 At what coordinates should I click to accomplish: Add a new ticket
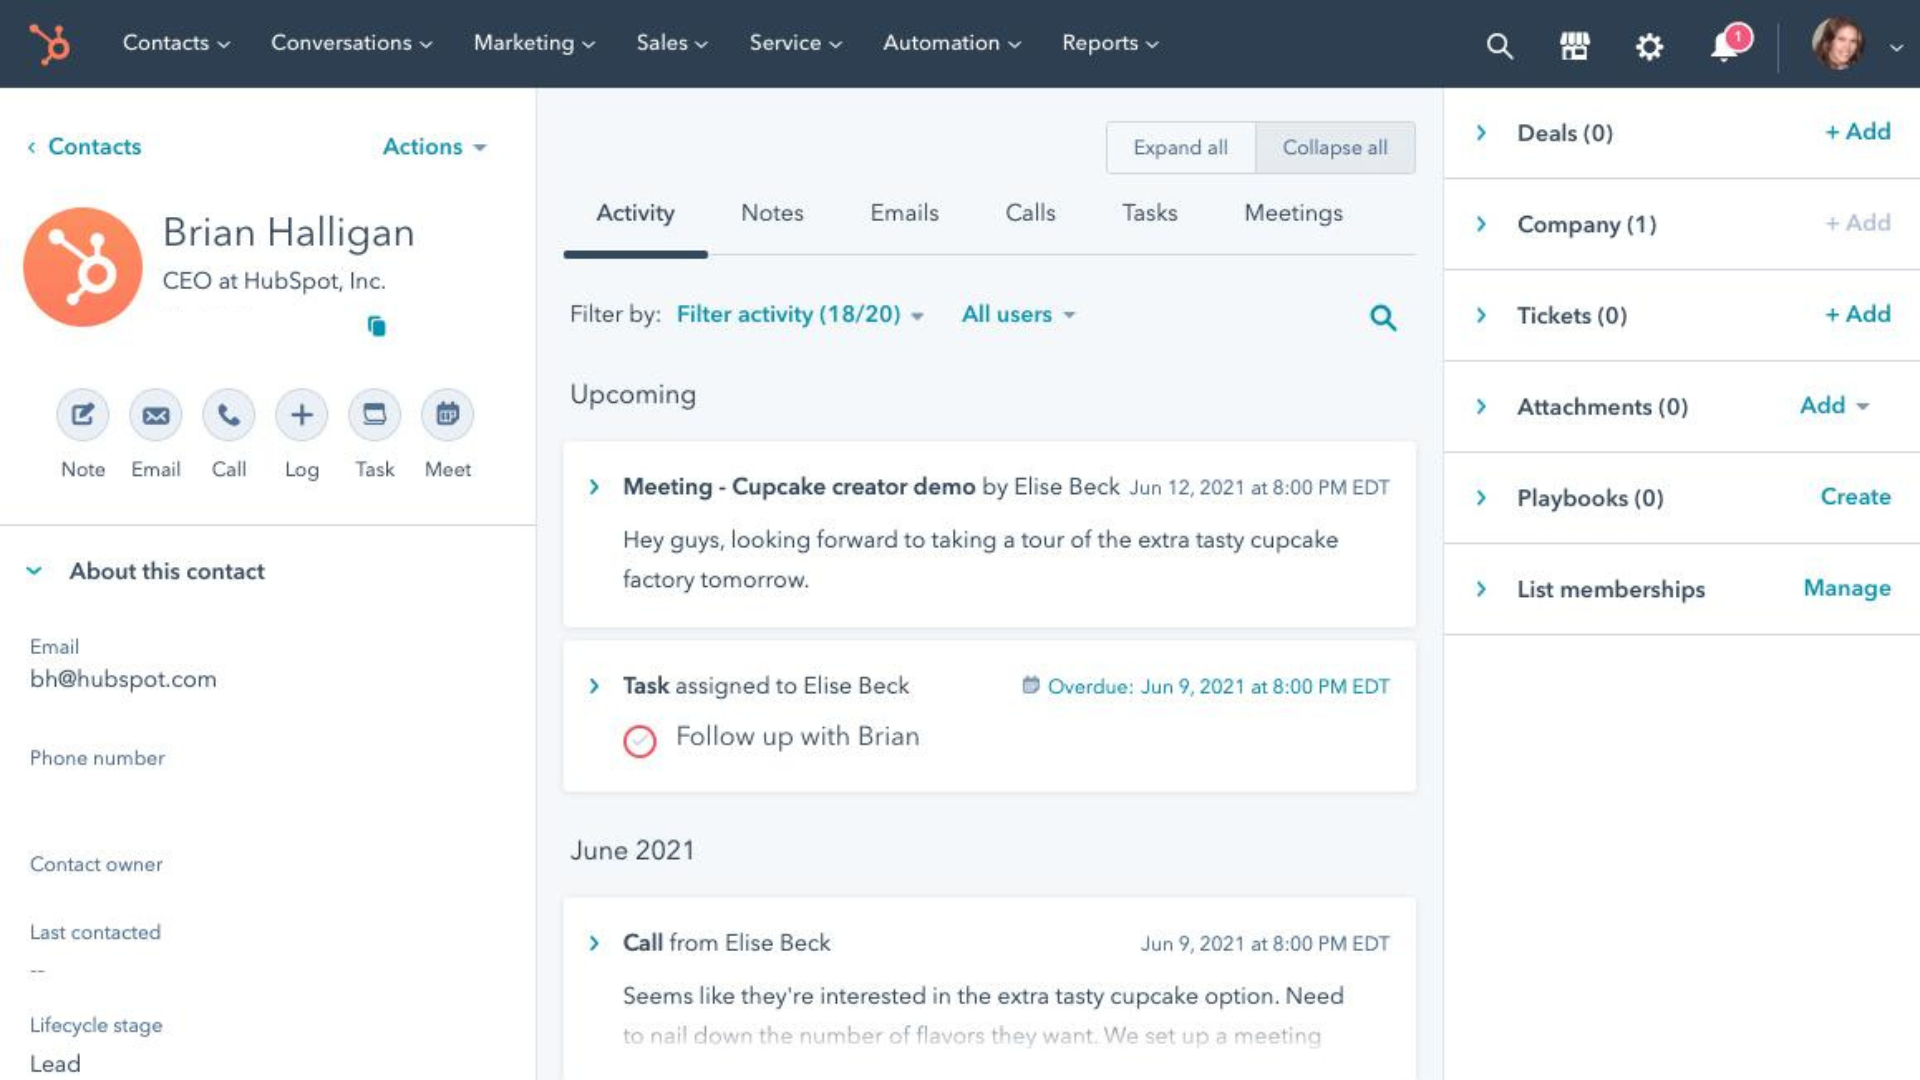tap(1858, 314)
